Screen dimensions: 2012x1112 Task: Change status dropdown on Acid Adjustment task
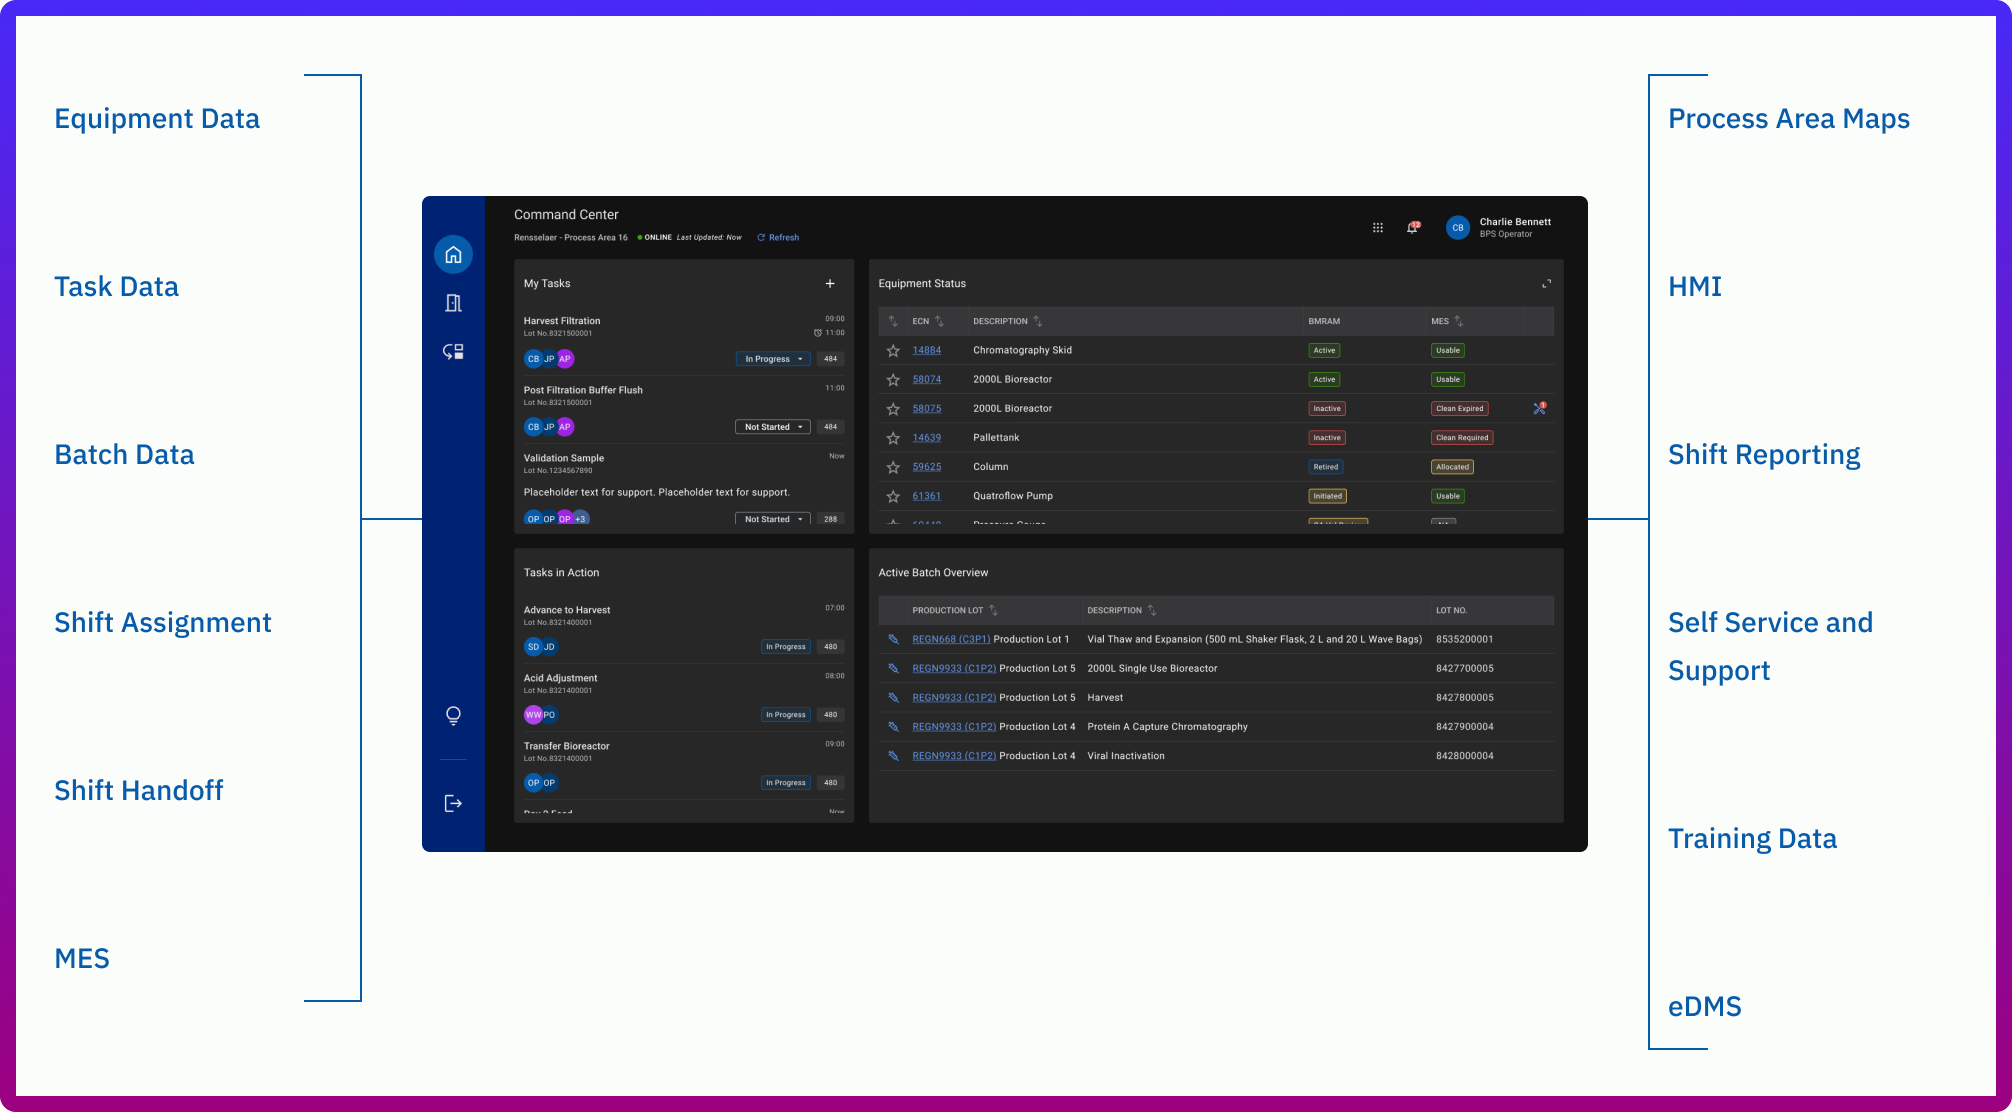click(x=786, y=714)
